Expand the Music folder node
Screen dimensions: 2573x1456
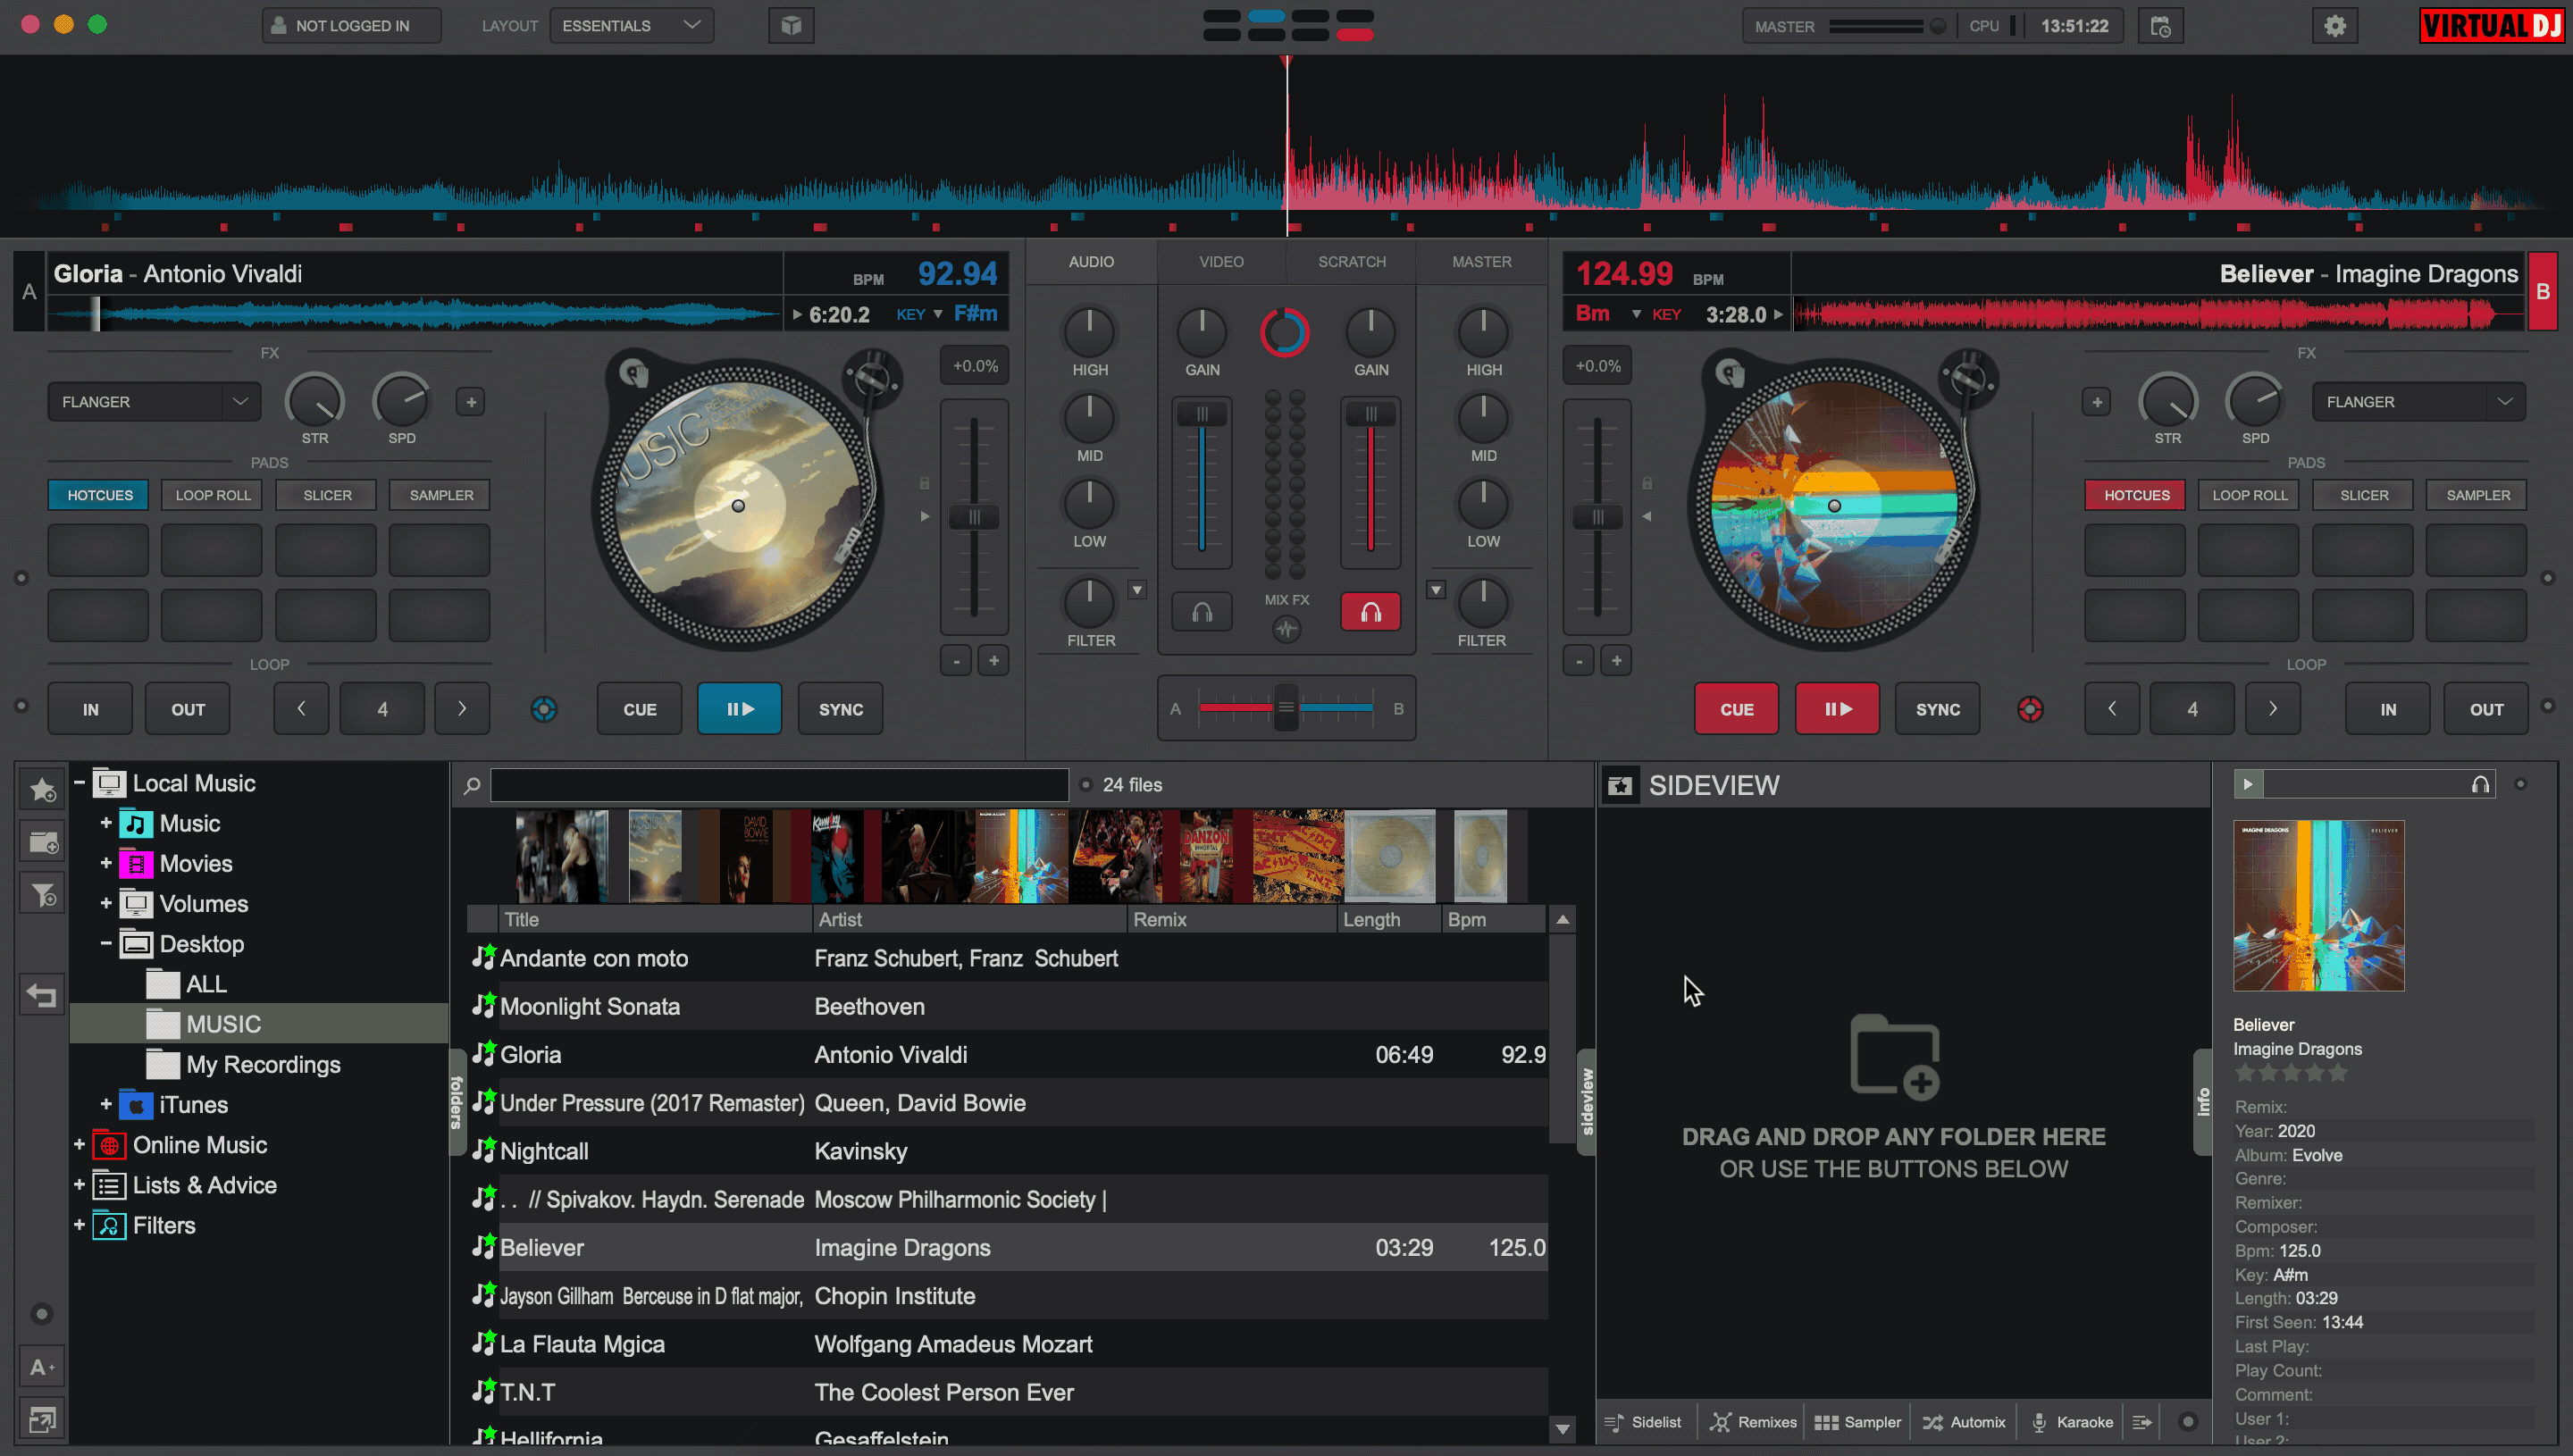106,823
